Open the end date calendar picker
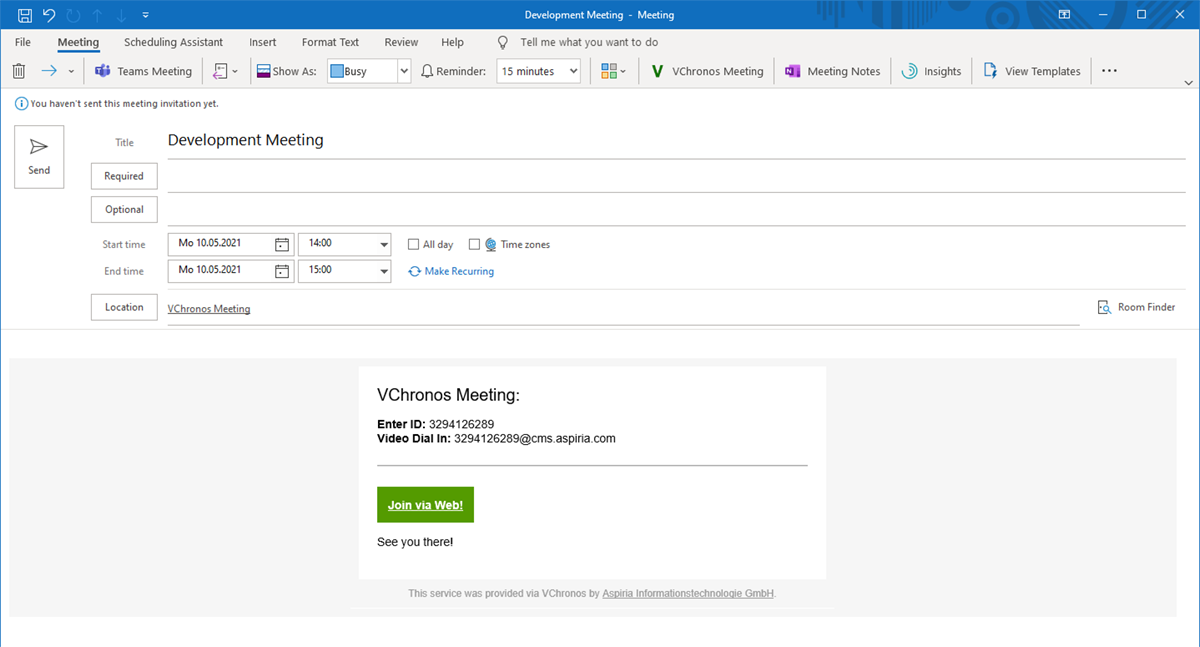Screen dimensions: 1200x647 pos(283,271)
